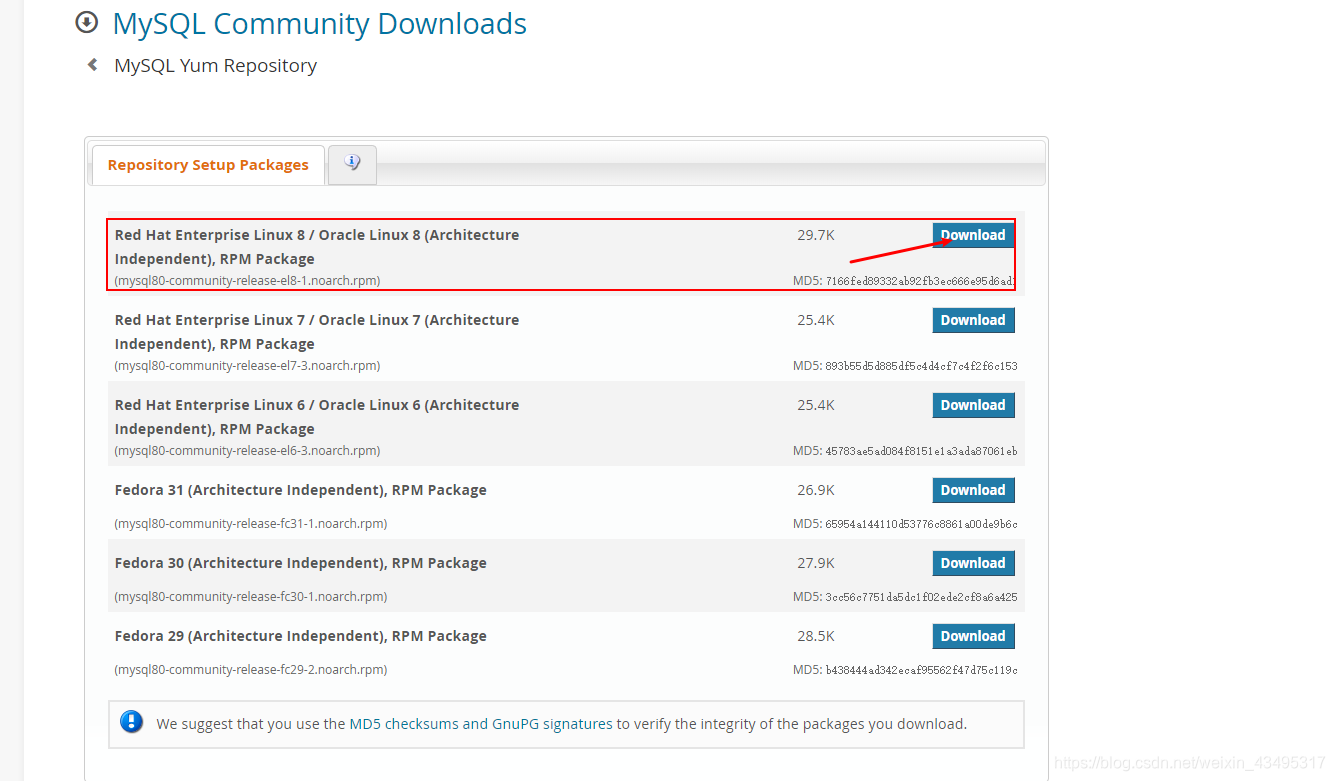Image resolution: width=1335 pixels, height=781 pixels.
Task: Click the MD5 hash starting with 7166fed8
Action: [920, 281]
